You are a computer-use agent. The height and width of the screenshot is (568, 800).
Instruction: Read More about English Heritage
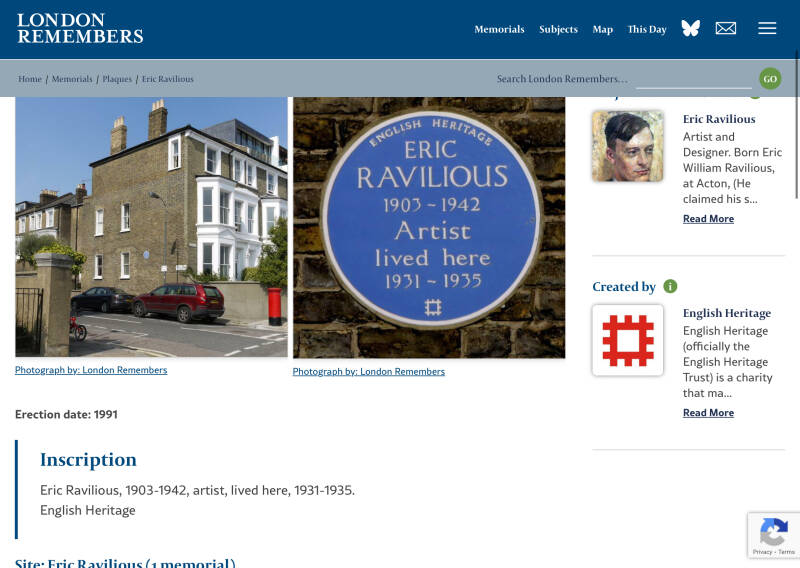pyautogui.click(x=708, y=412)
